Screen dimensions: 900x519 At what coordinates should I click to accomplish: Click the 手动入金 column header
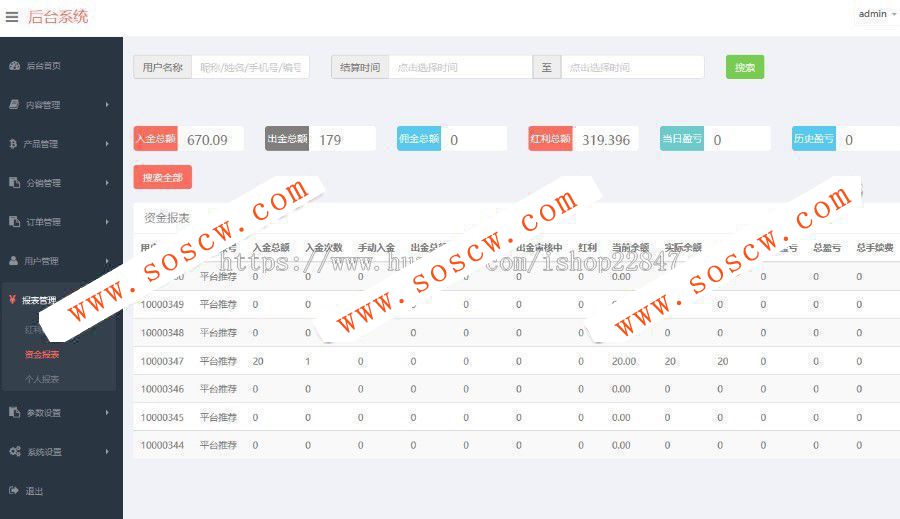click(377, 247)
